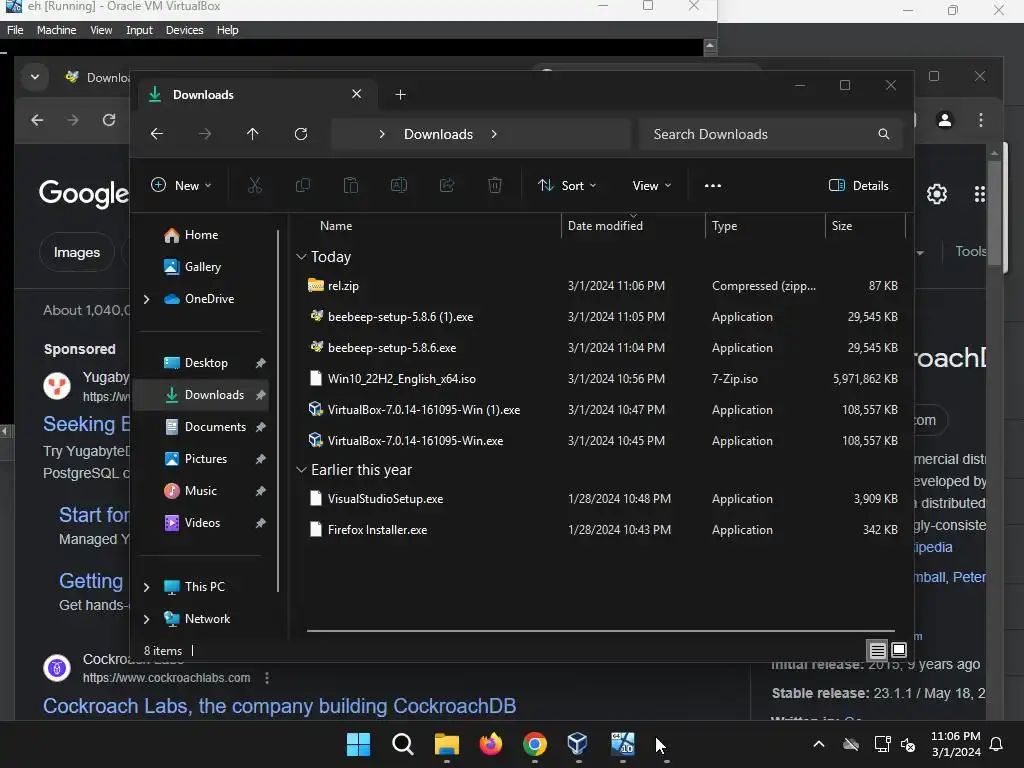Open the New dropdown menu
This screenshot has height=768, width=1024.
181,185
